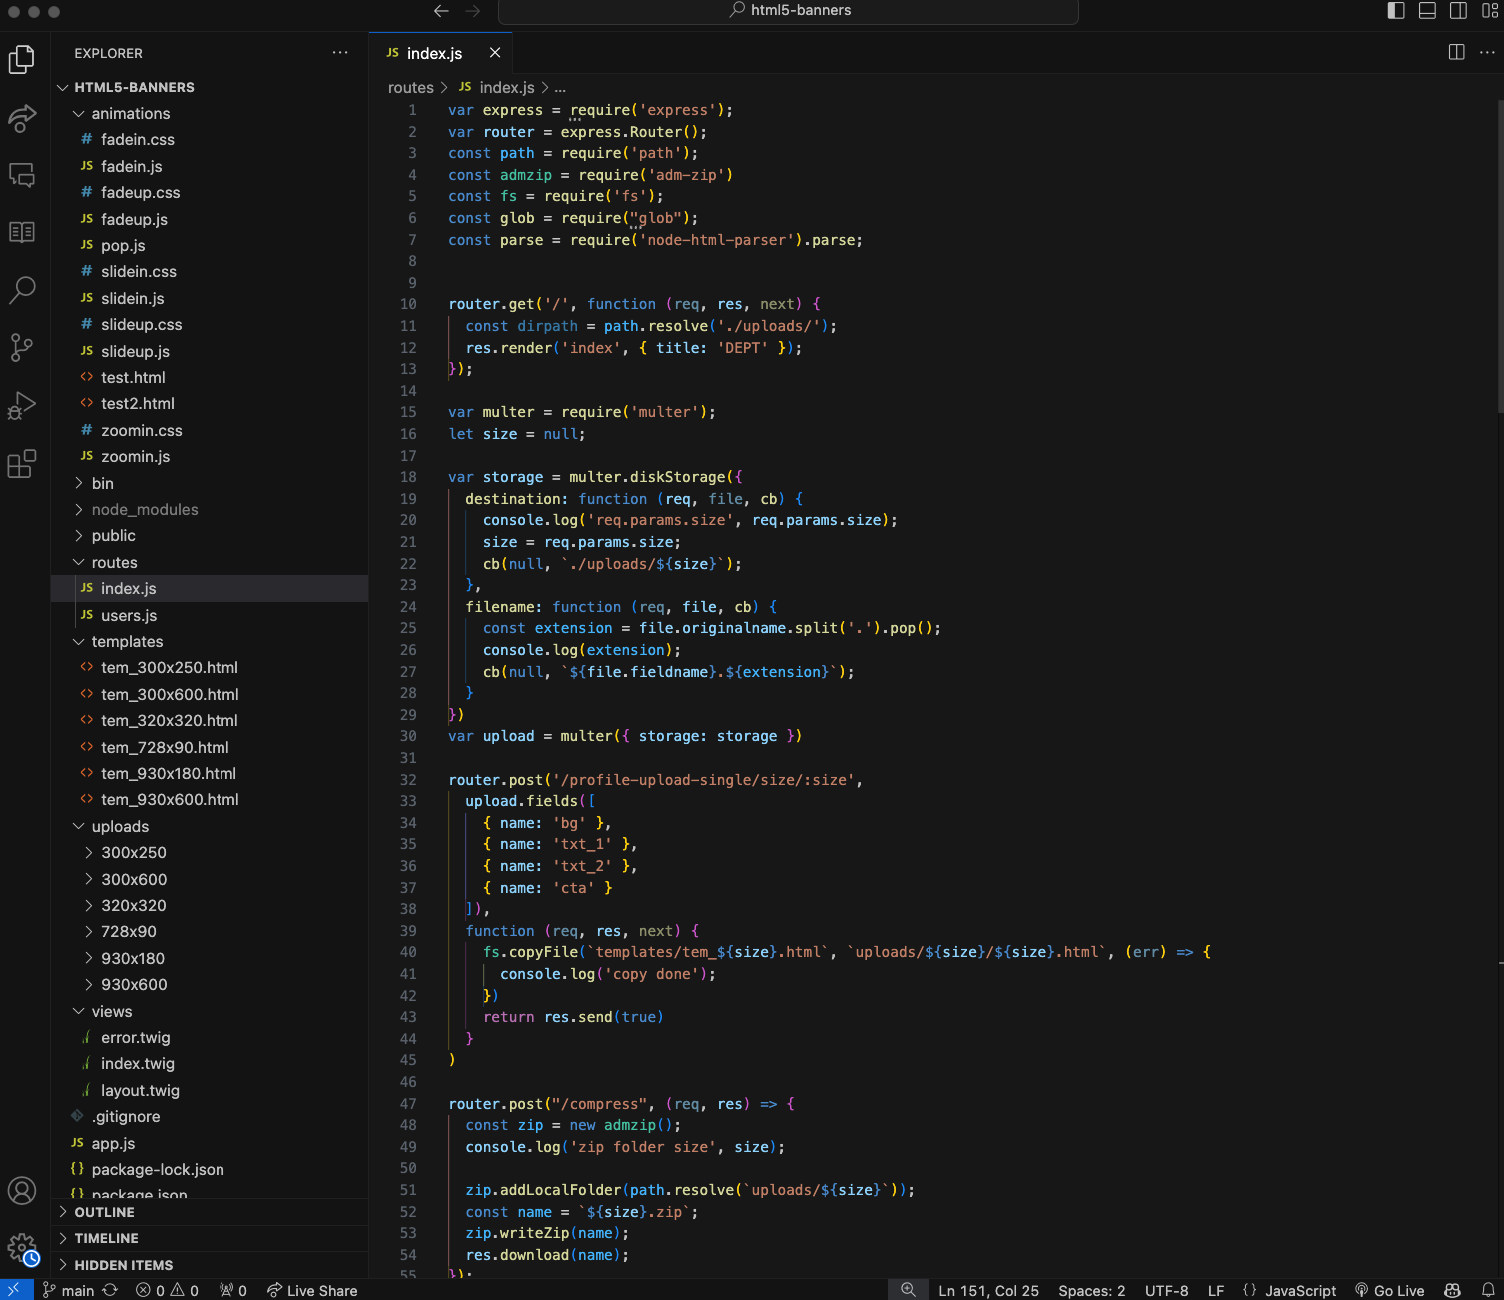Open the Search view in the activity bar
The image size is (1504, 1300).
pyautogui.click(x=22, y=290)
